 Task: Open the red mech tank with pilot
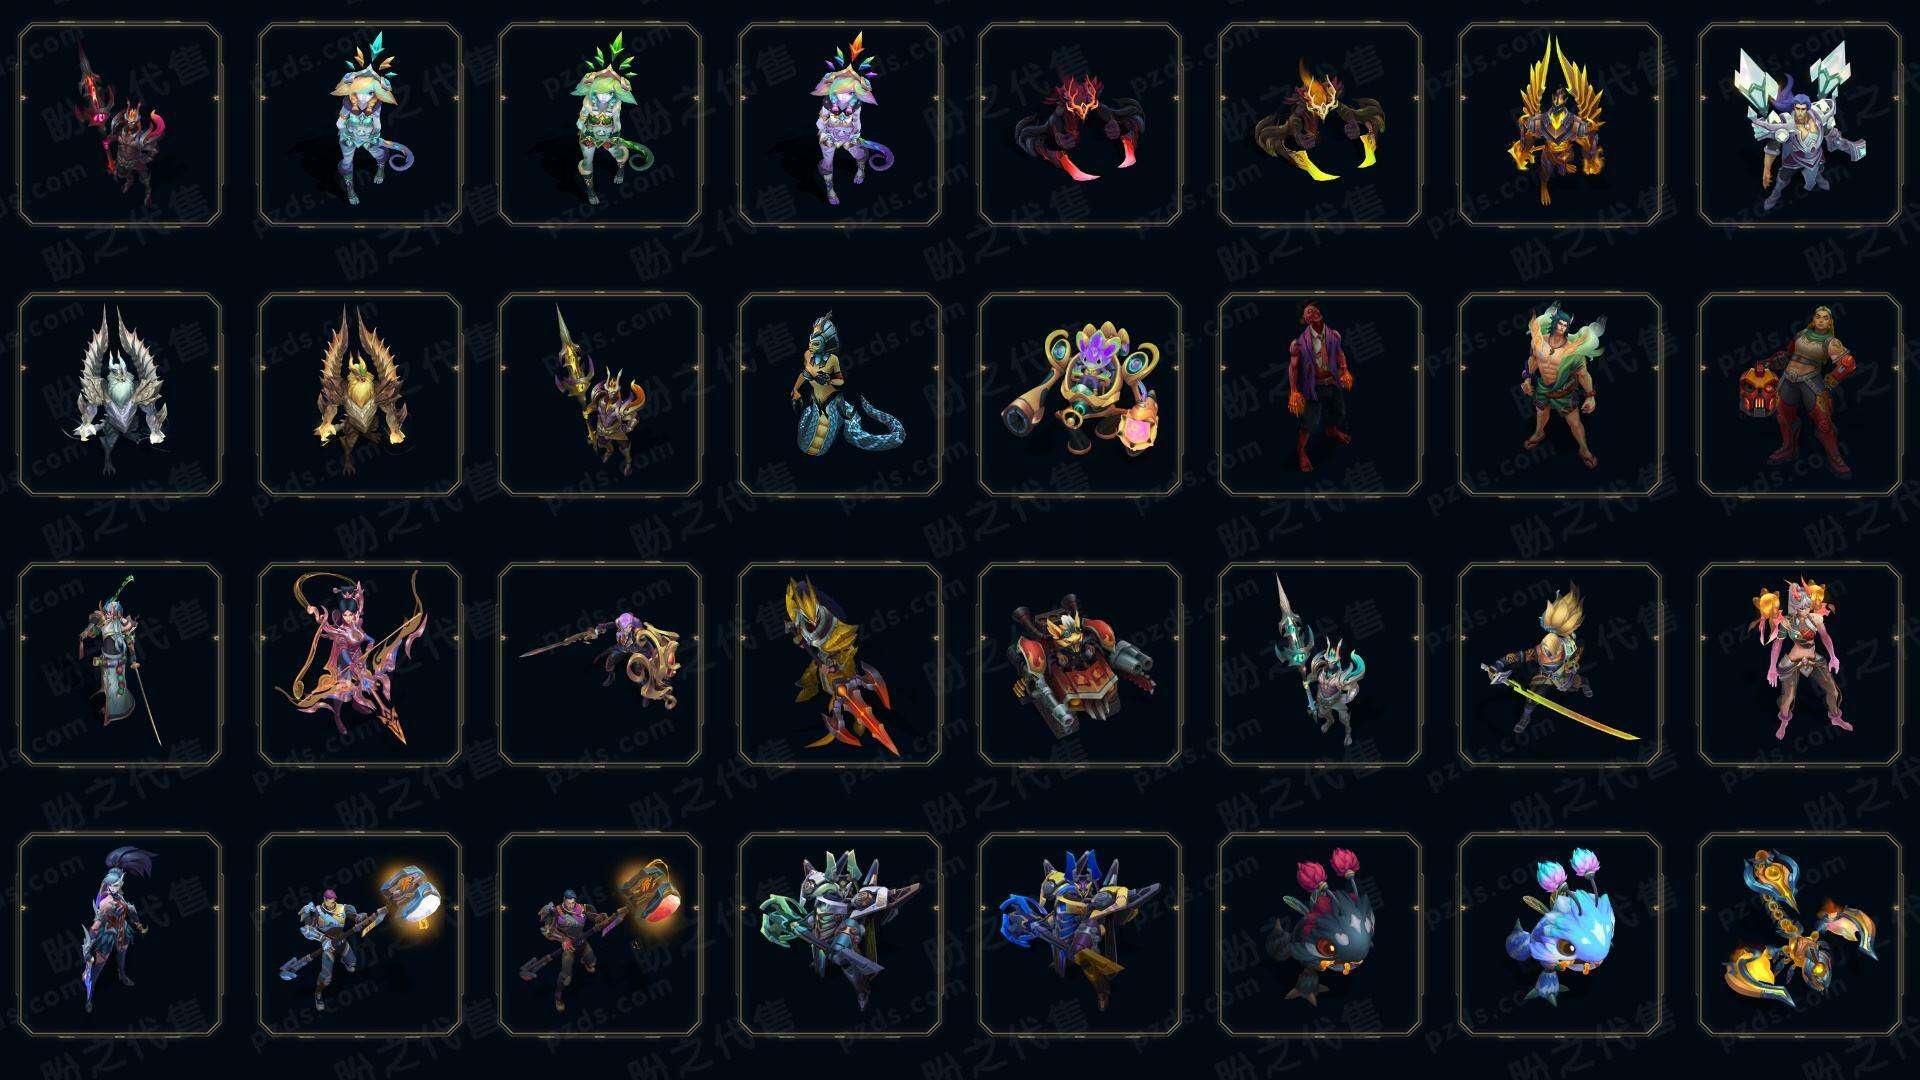[x=1080, y=664]
